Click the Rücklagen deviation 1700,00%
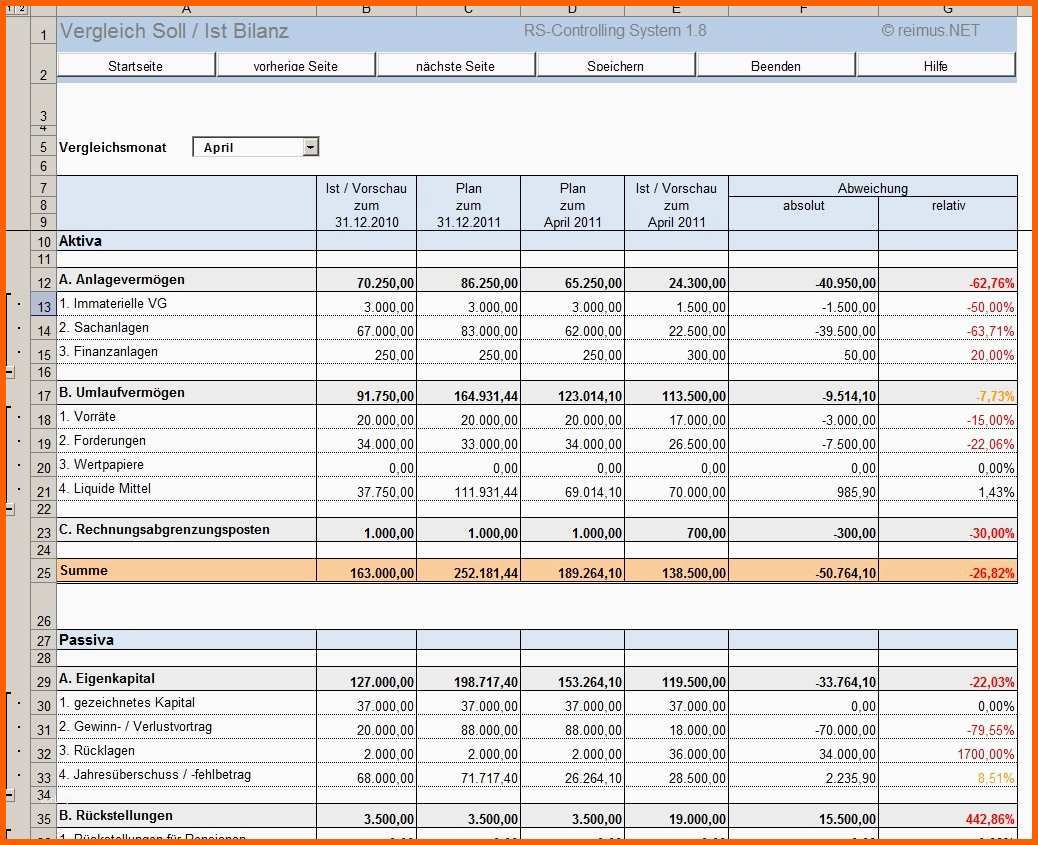This screenshot has width=1038, height=845. tap(985, 754)
